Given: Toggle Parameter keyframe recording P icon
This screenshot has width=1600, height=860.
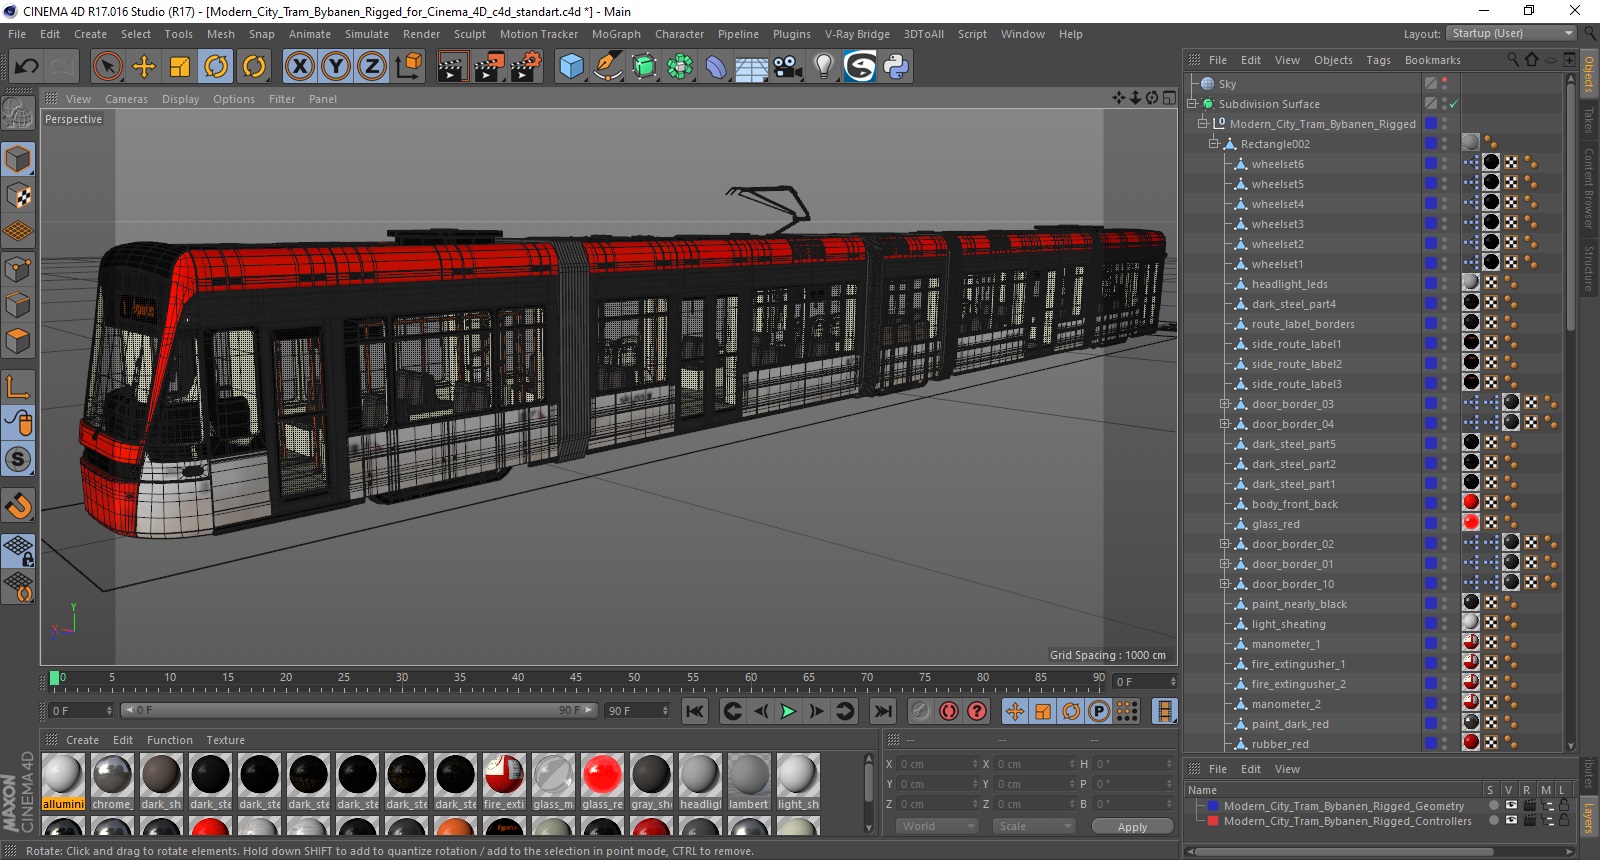Looking at the screenshot, I should (x=1099, y=711).
